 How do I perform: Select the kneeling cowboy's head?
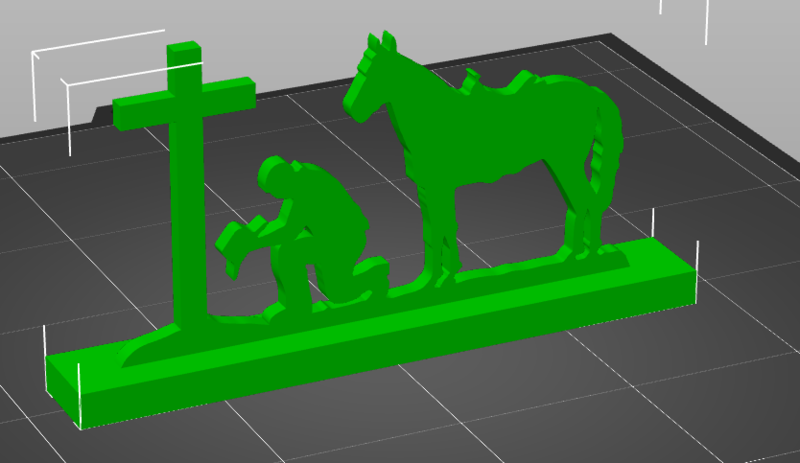tap(274, 173)
